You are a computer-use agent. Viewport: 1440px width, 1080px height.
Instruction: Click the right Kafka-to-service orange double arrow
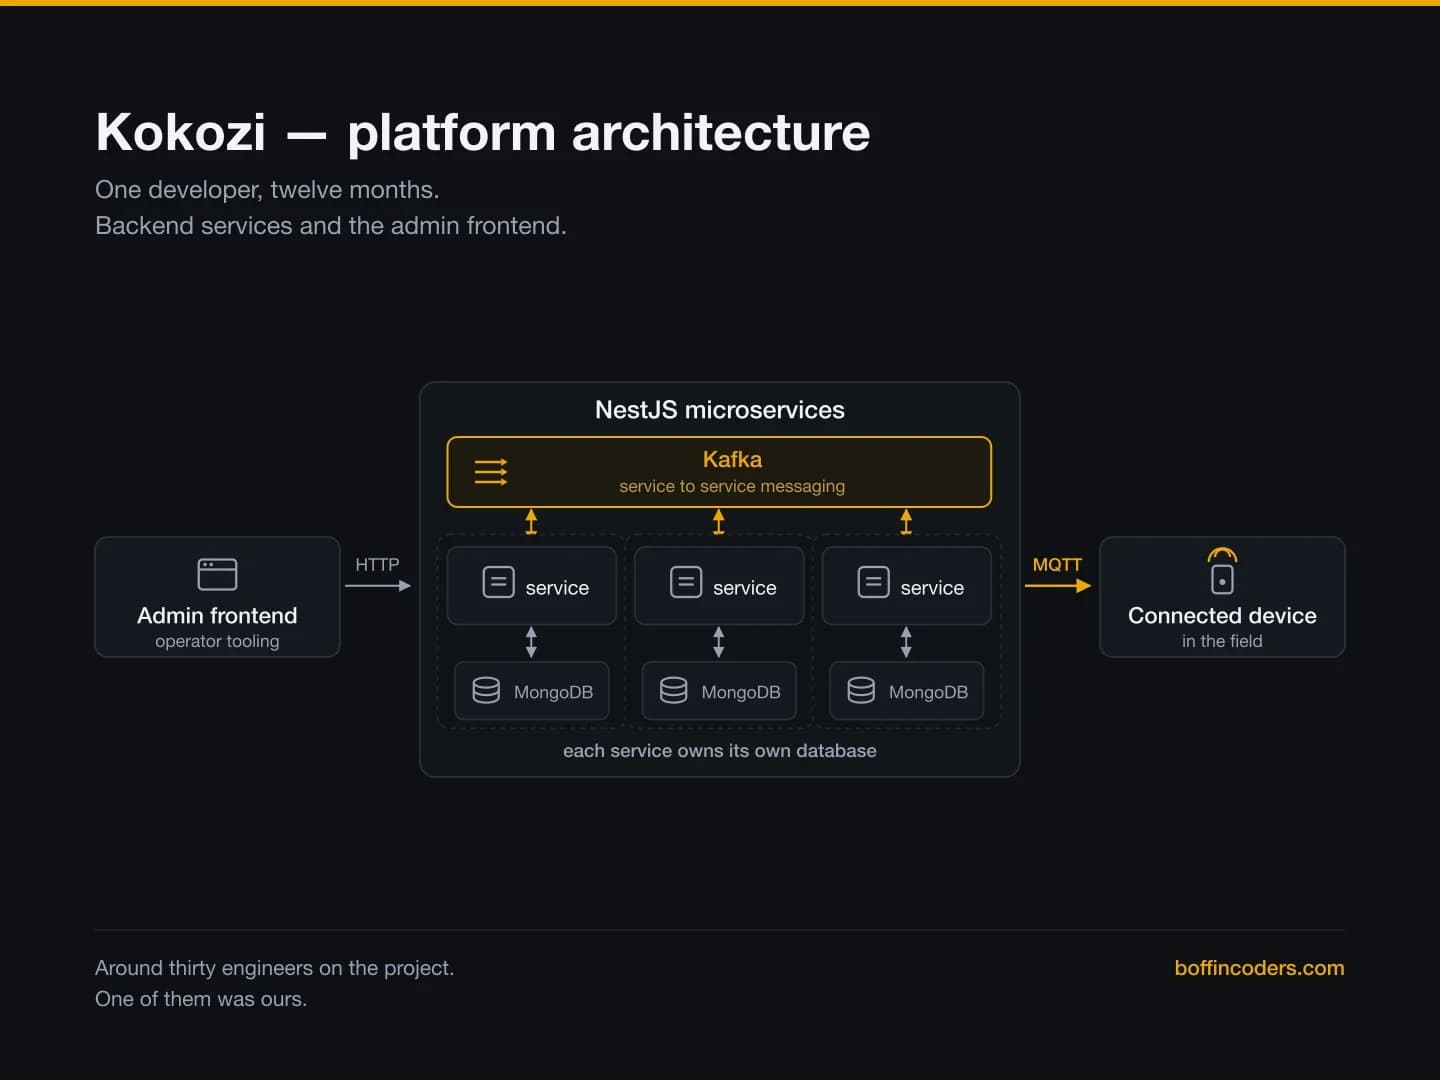click(x=906, y=521)
